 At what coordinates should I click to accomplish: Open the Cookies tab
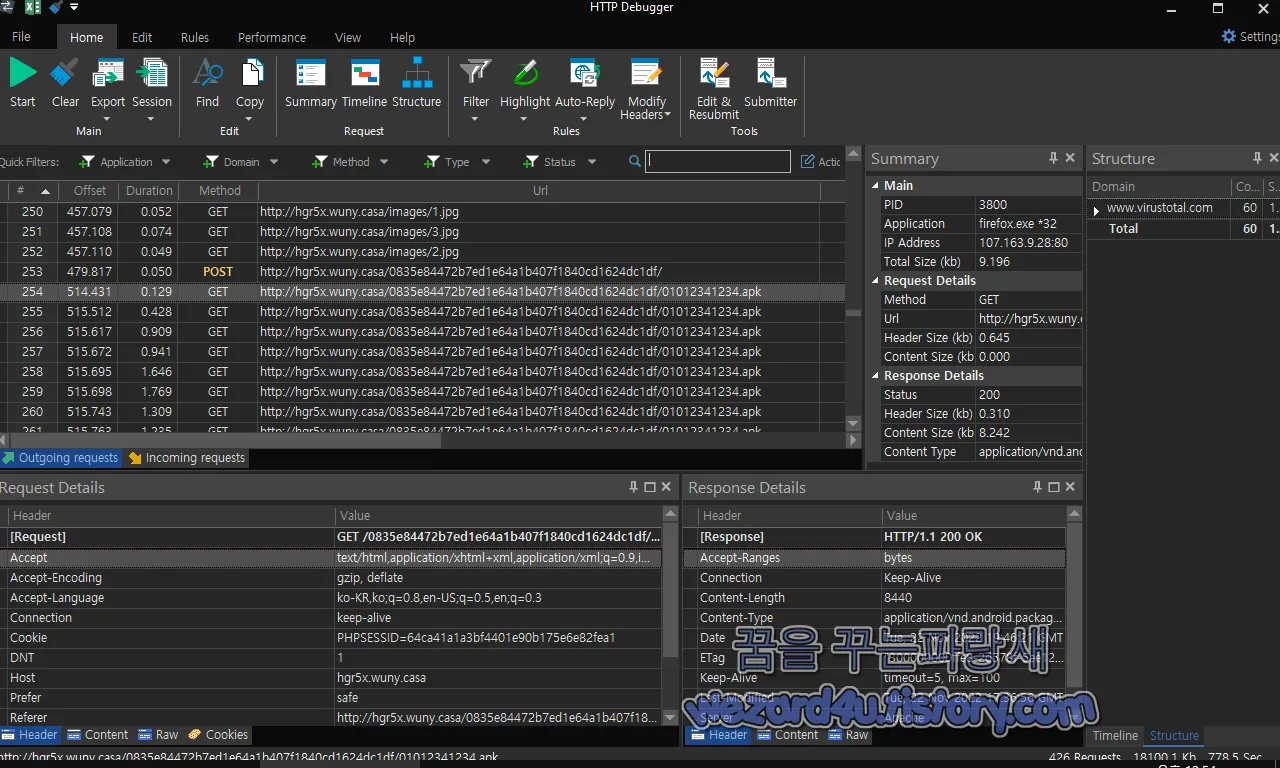click(218, 735)
